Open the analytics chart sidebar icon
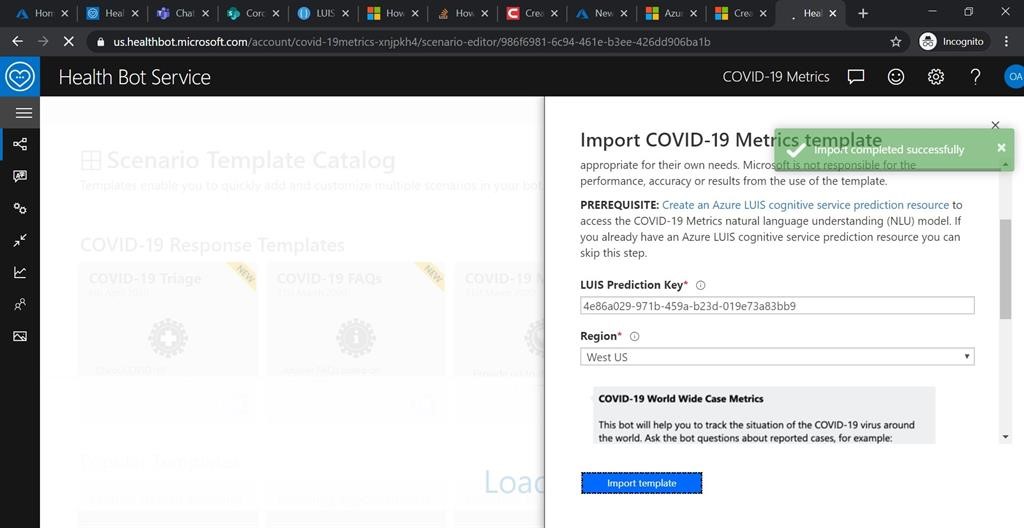Viewport: 1024px width, 528px height. coord(20,272)
